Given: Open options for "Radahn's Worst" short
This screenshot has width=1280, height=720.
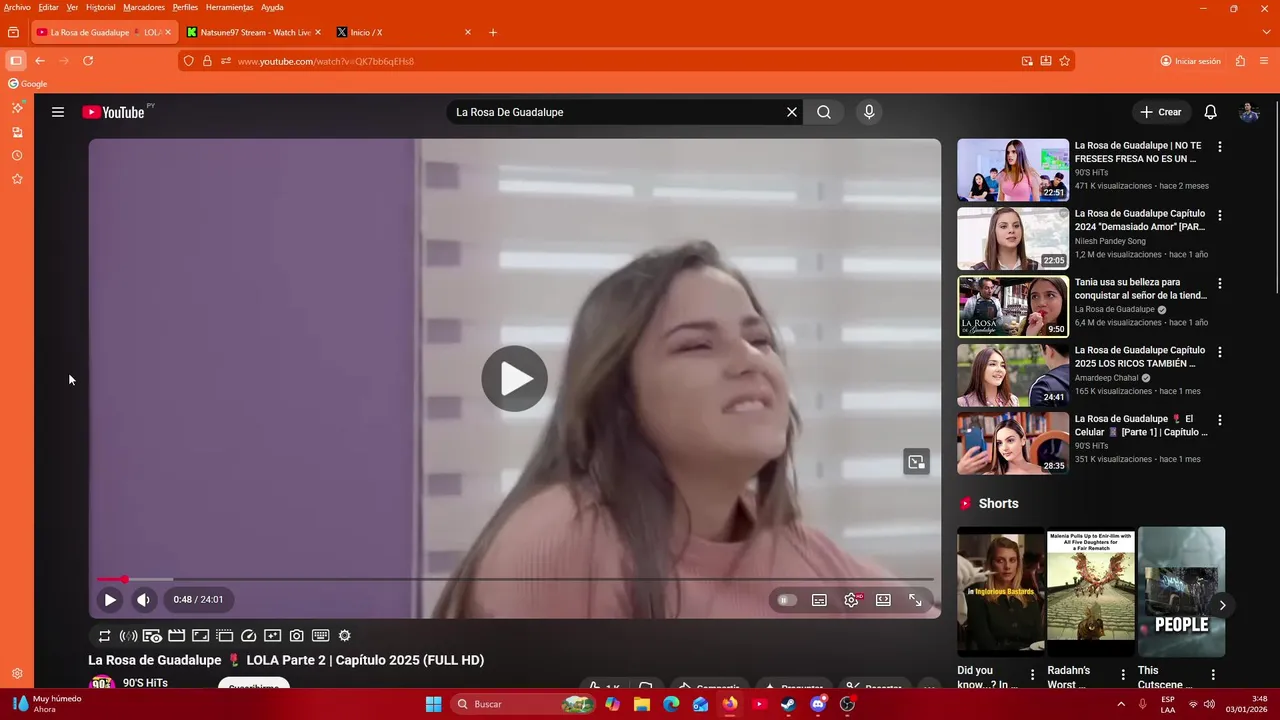Looking at the screenshot, I should pos(1123,675).
